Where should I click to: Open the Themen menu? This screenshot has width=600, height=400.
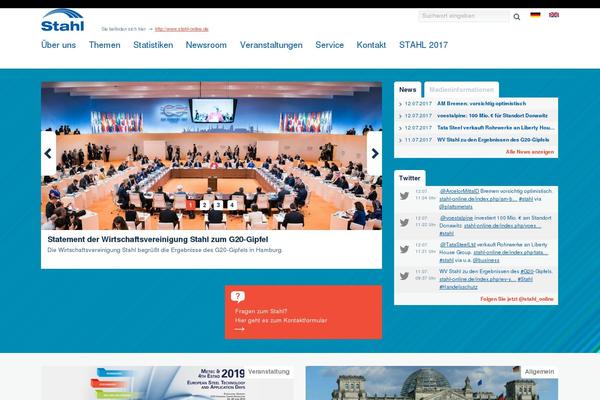104,45
